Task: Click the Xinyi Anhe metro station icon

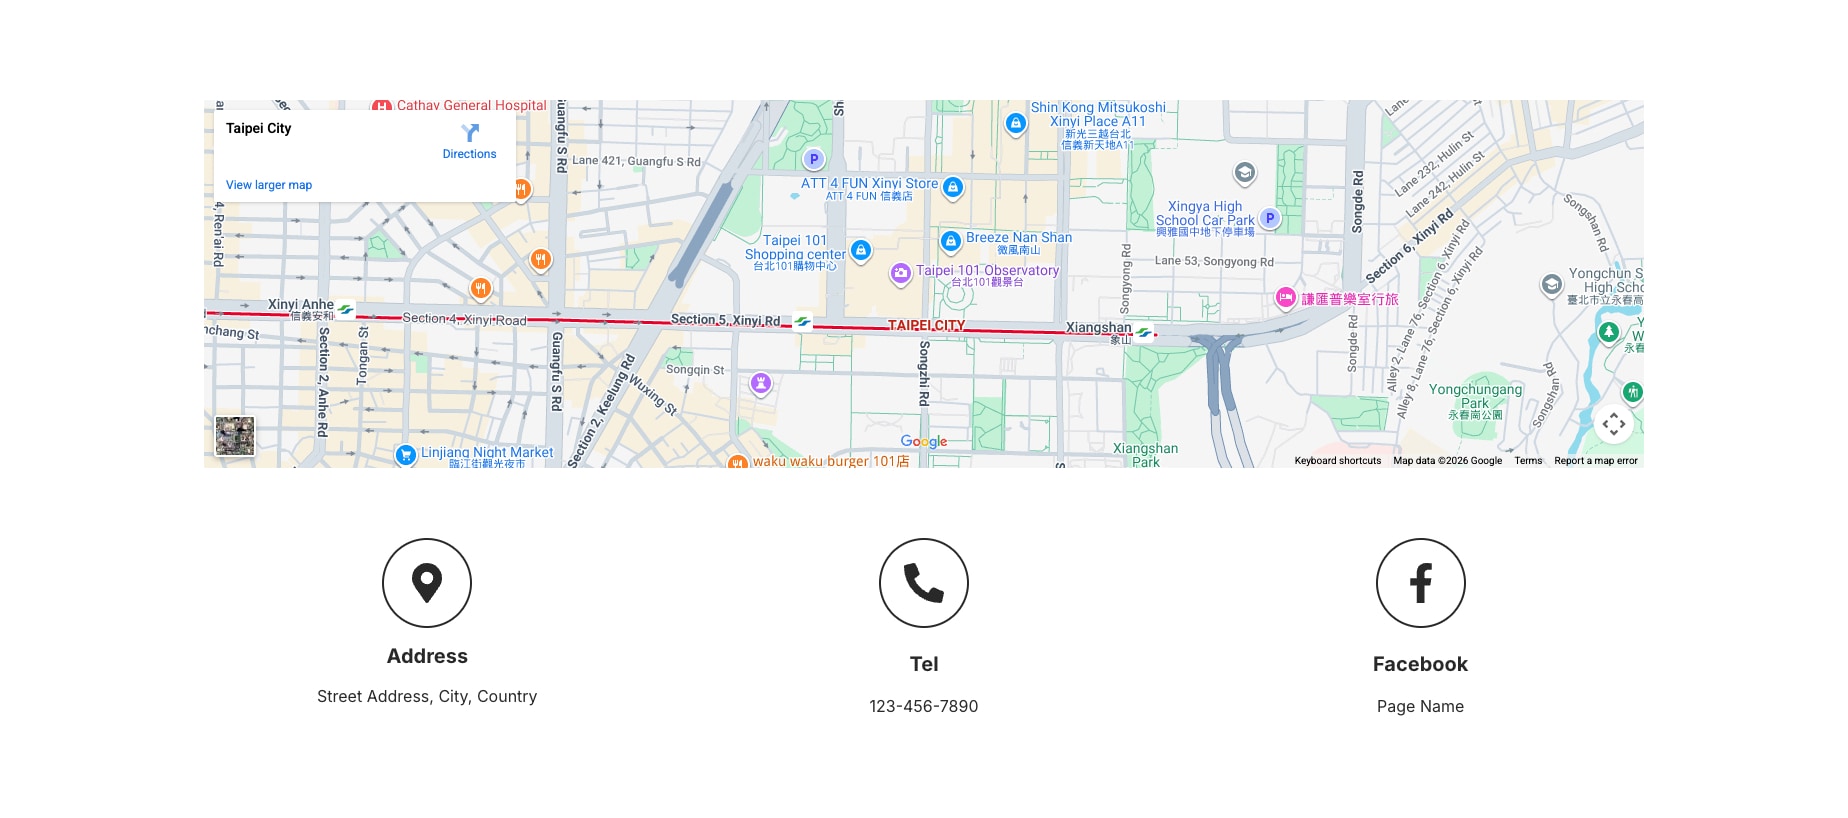Action: pos(345,310)
